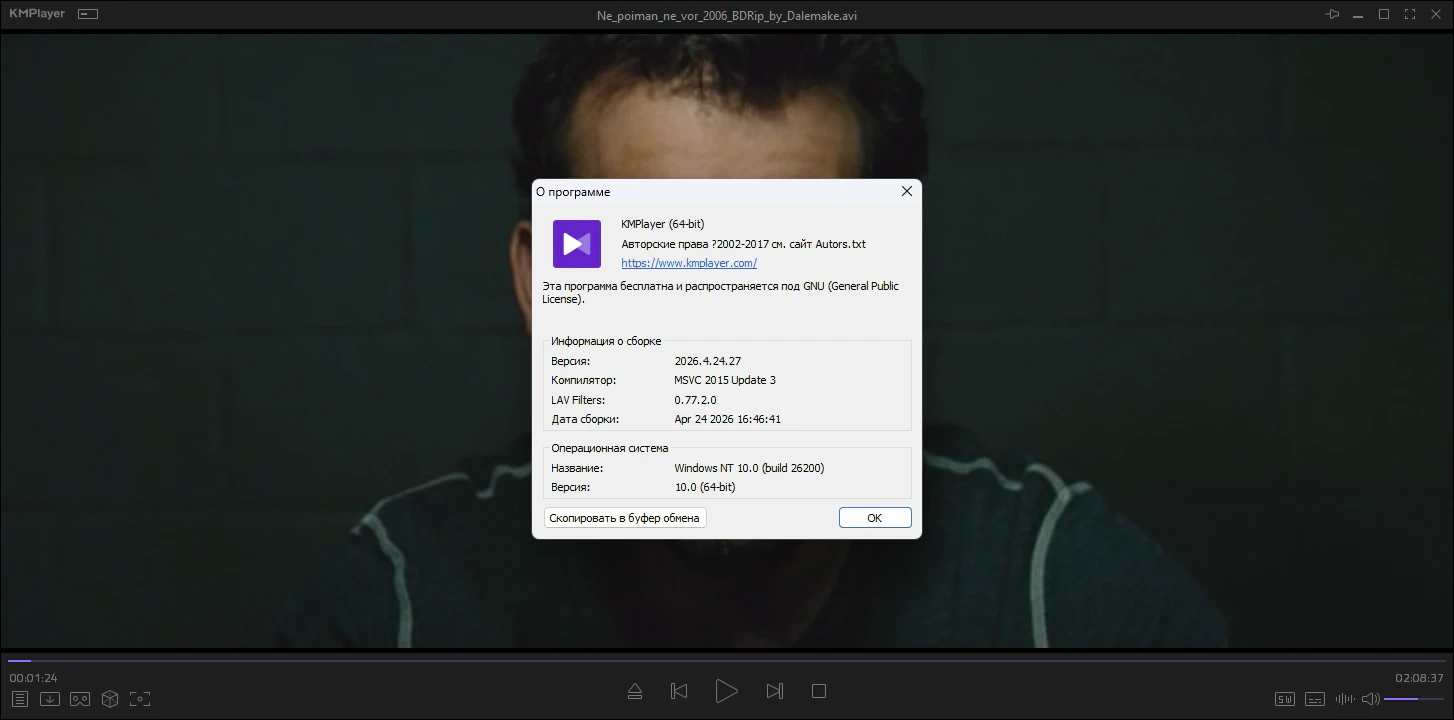This screenshot has width=1454, height=720.
Task: Click the compact mode icon beside KMPlayer logo
Action: (x=88, y=14)
